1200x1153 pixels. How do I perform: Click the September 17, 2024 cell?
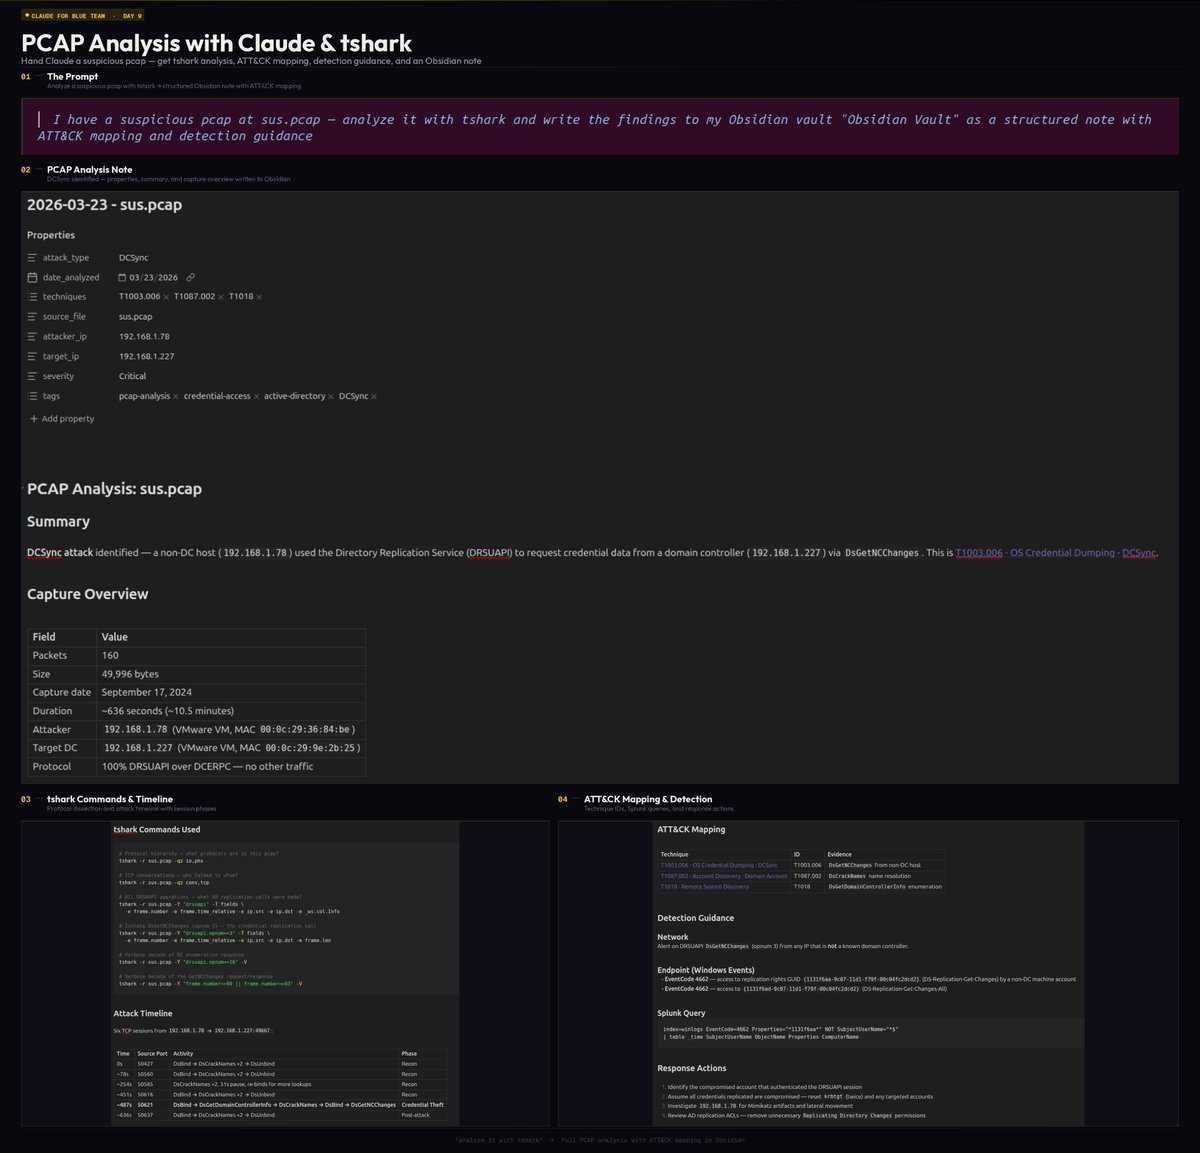click(231, 692)
